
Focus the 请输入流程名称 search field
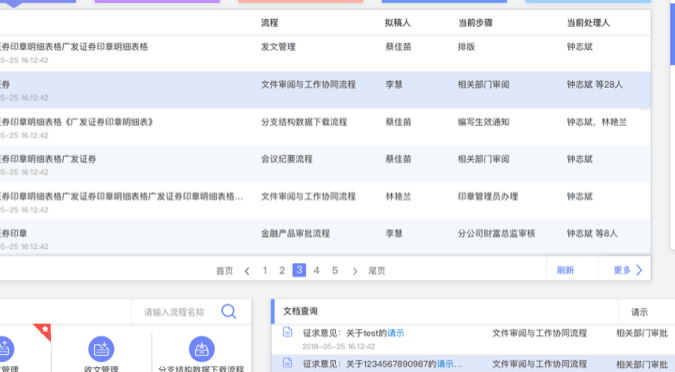[x=174, y=312]
